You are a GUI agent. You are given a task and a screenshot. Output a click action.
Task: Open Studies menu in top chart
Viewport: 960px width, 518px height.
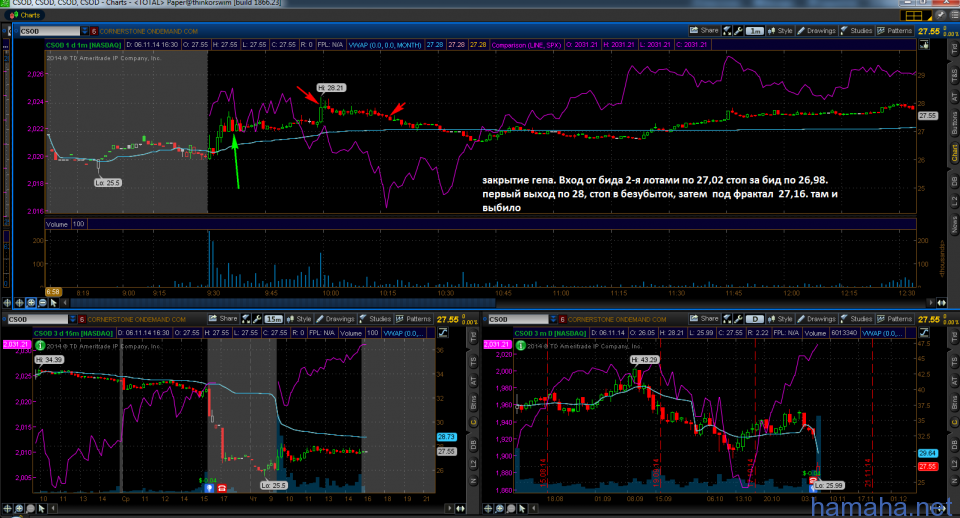point(857,31)
